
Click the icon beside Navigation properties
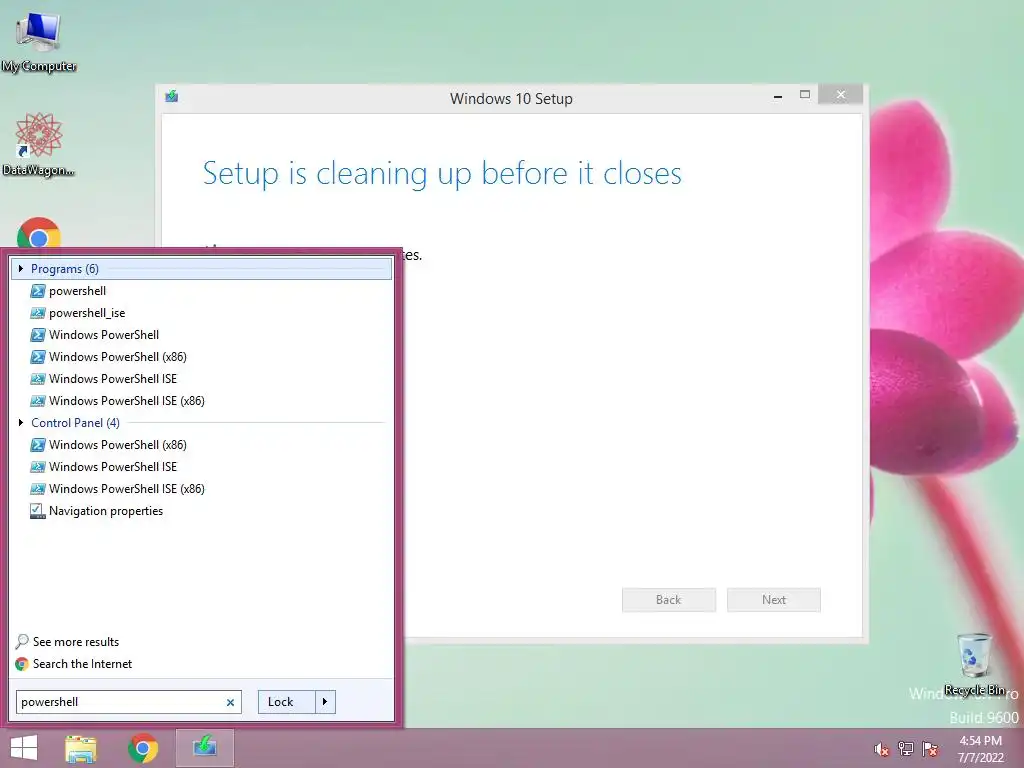click(37, 511)
